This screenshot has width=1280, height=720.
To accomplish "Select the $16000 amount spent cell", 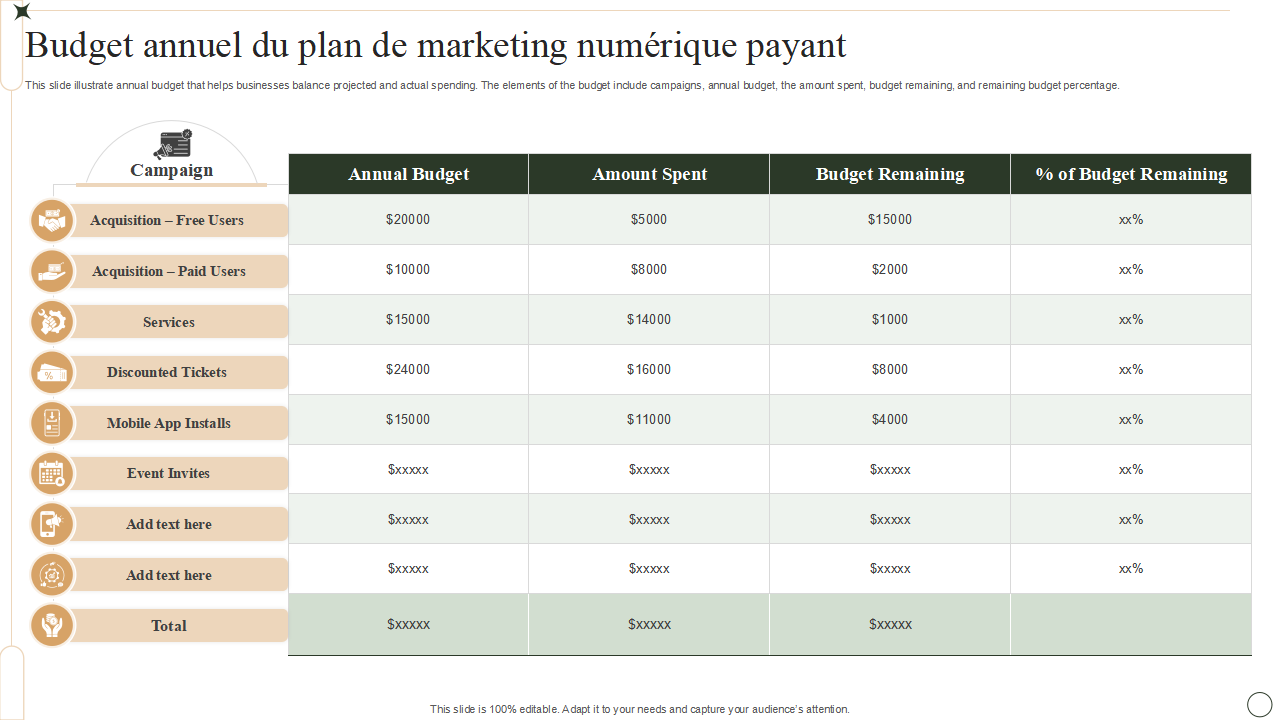I will pos(649,369).
